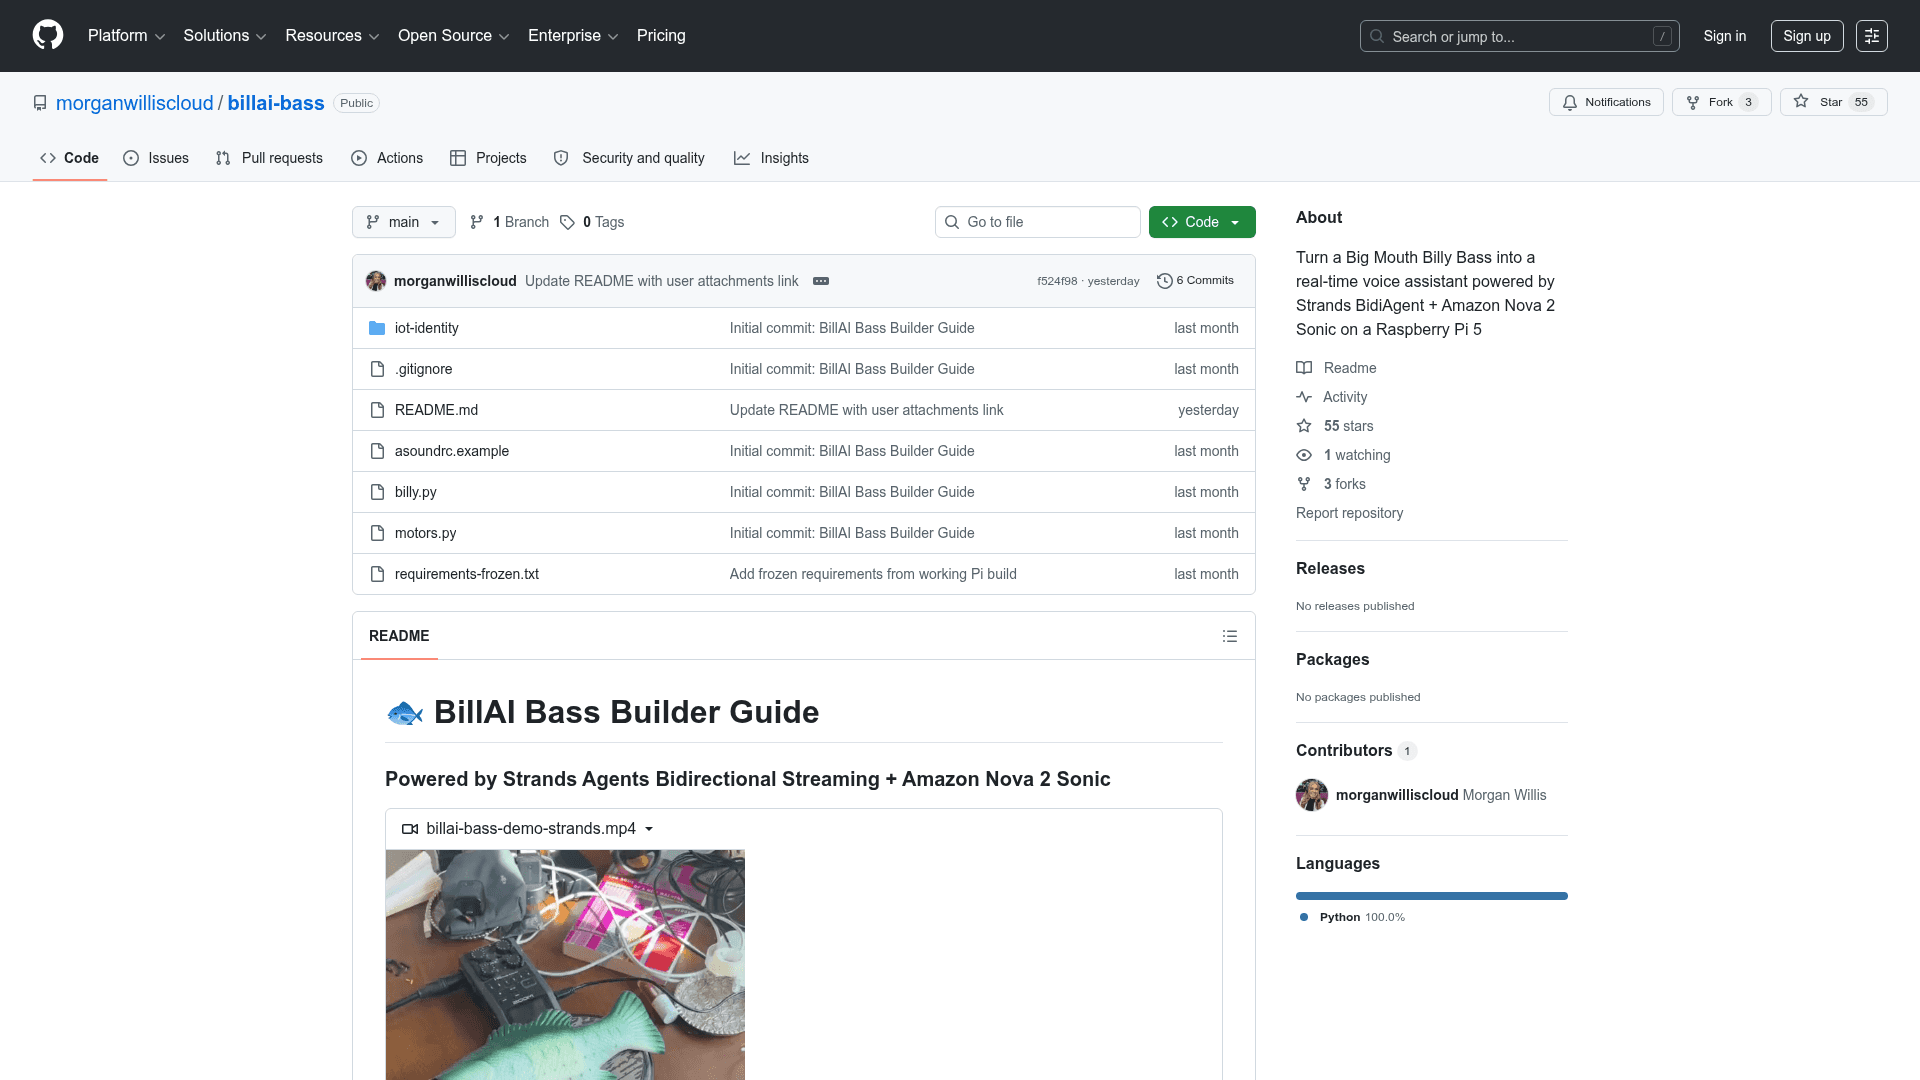The image size is (1920, 1080).
Task: Fork the billai-bass repository
Action: [x=1721, y=102]
